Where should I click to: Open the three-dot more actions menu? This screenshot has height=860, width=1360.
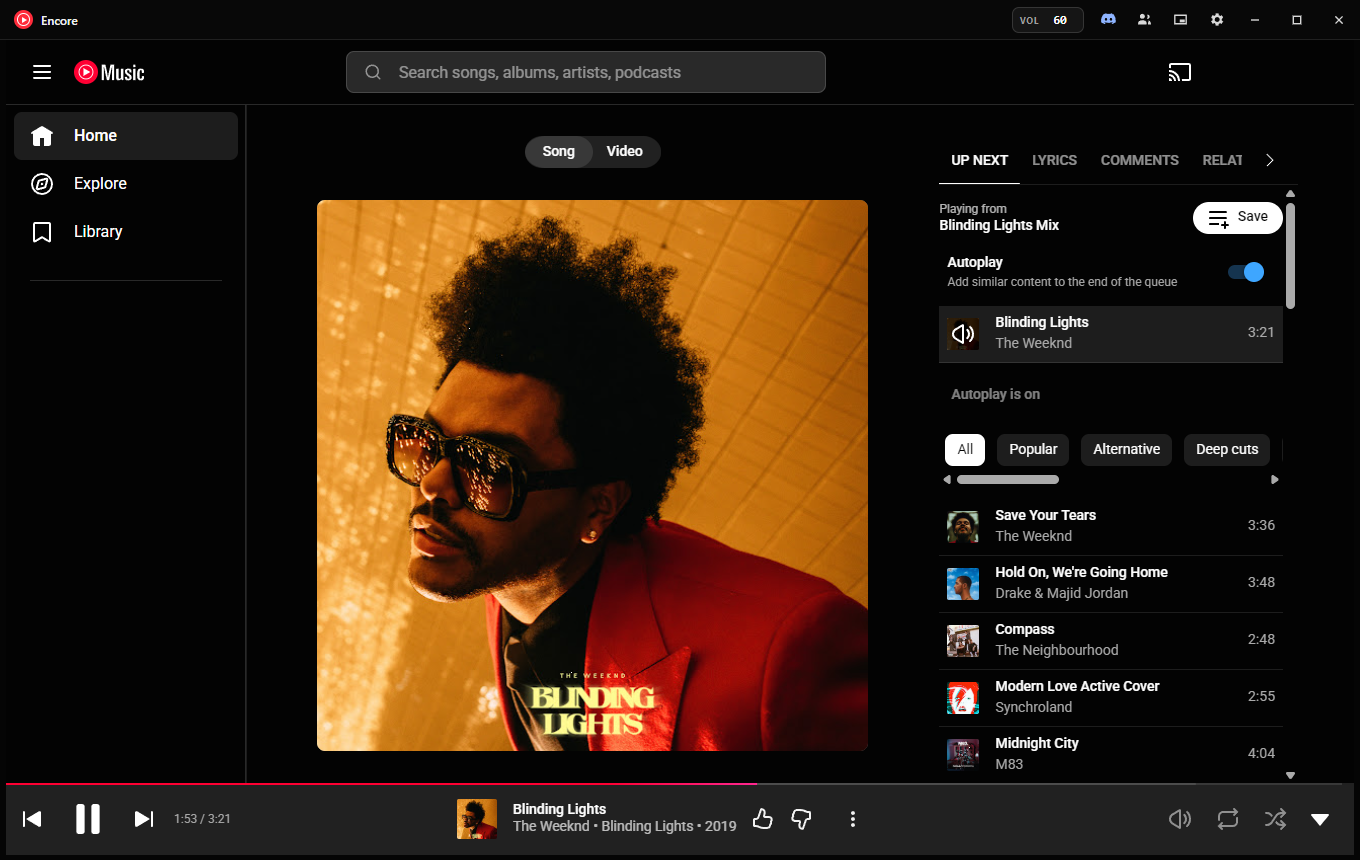coord(852,819)
